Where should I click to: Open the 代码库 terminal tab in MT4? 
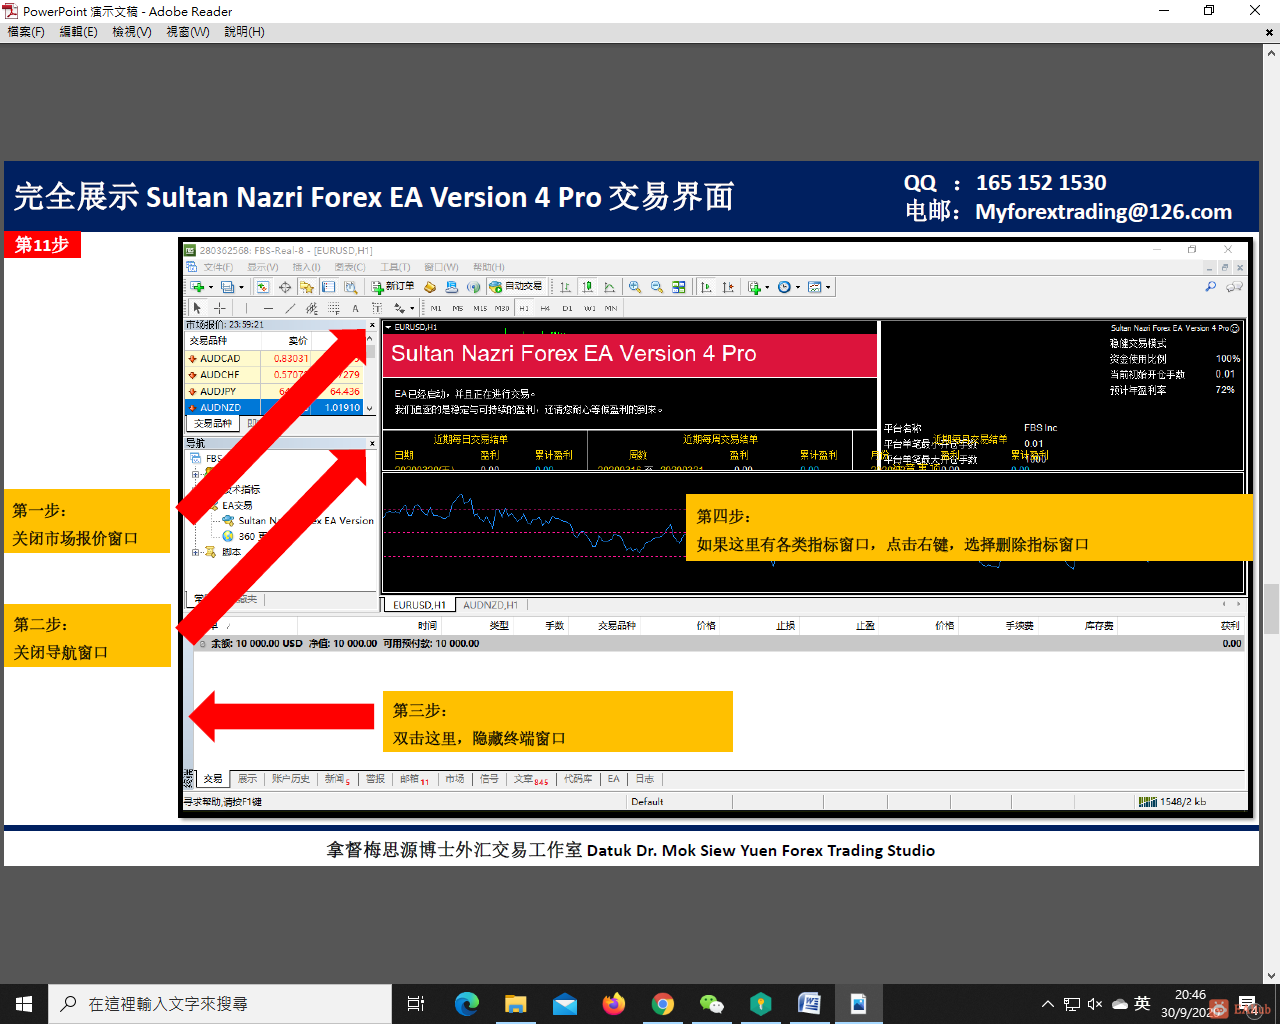[578, 779]
